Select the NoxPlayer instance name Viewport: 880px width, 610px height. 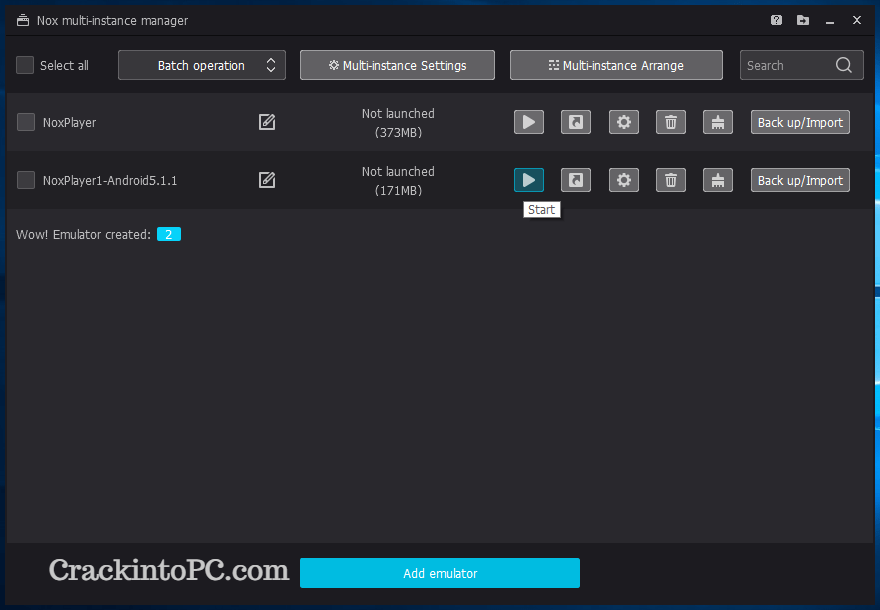pyautogui.click(x=70, y=122)
